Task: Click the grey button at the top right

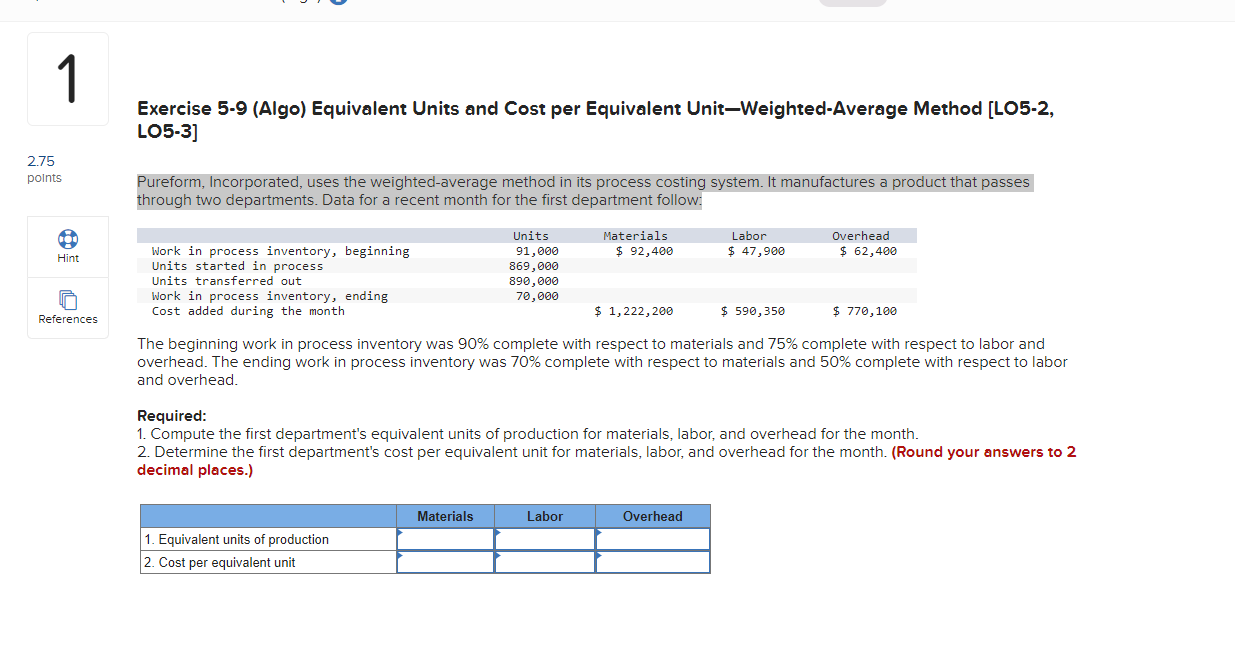Action: [852, 3]
